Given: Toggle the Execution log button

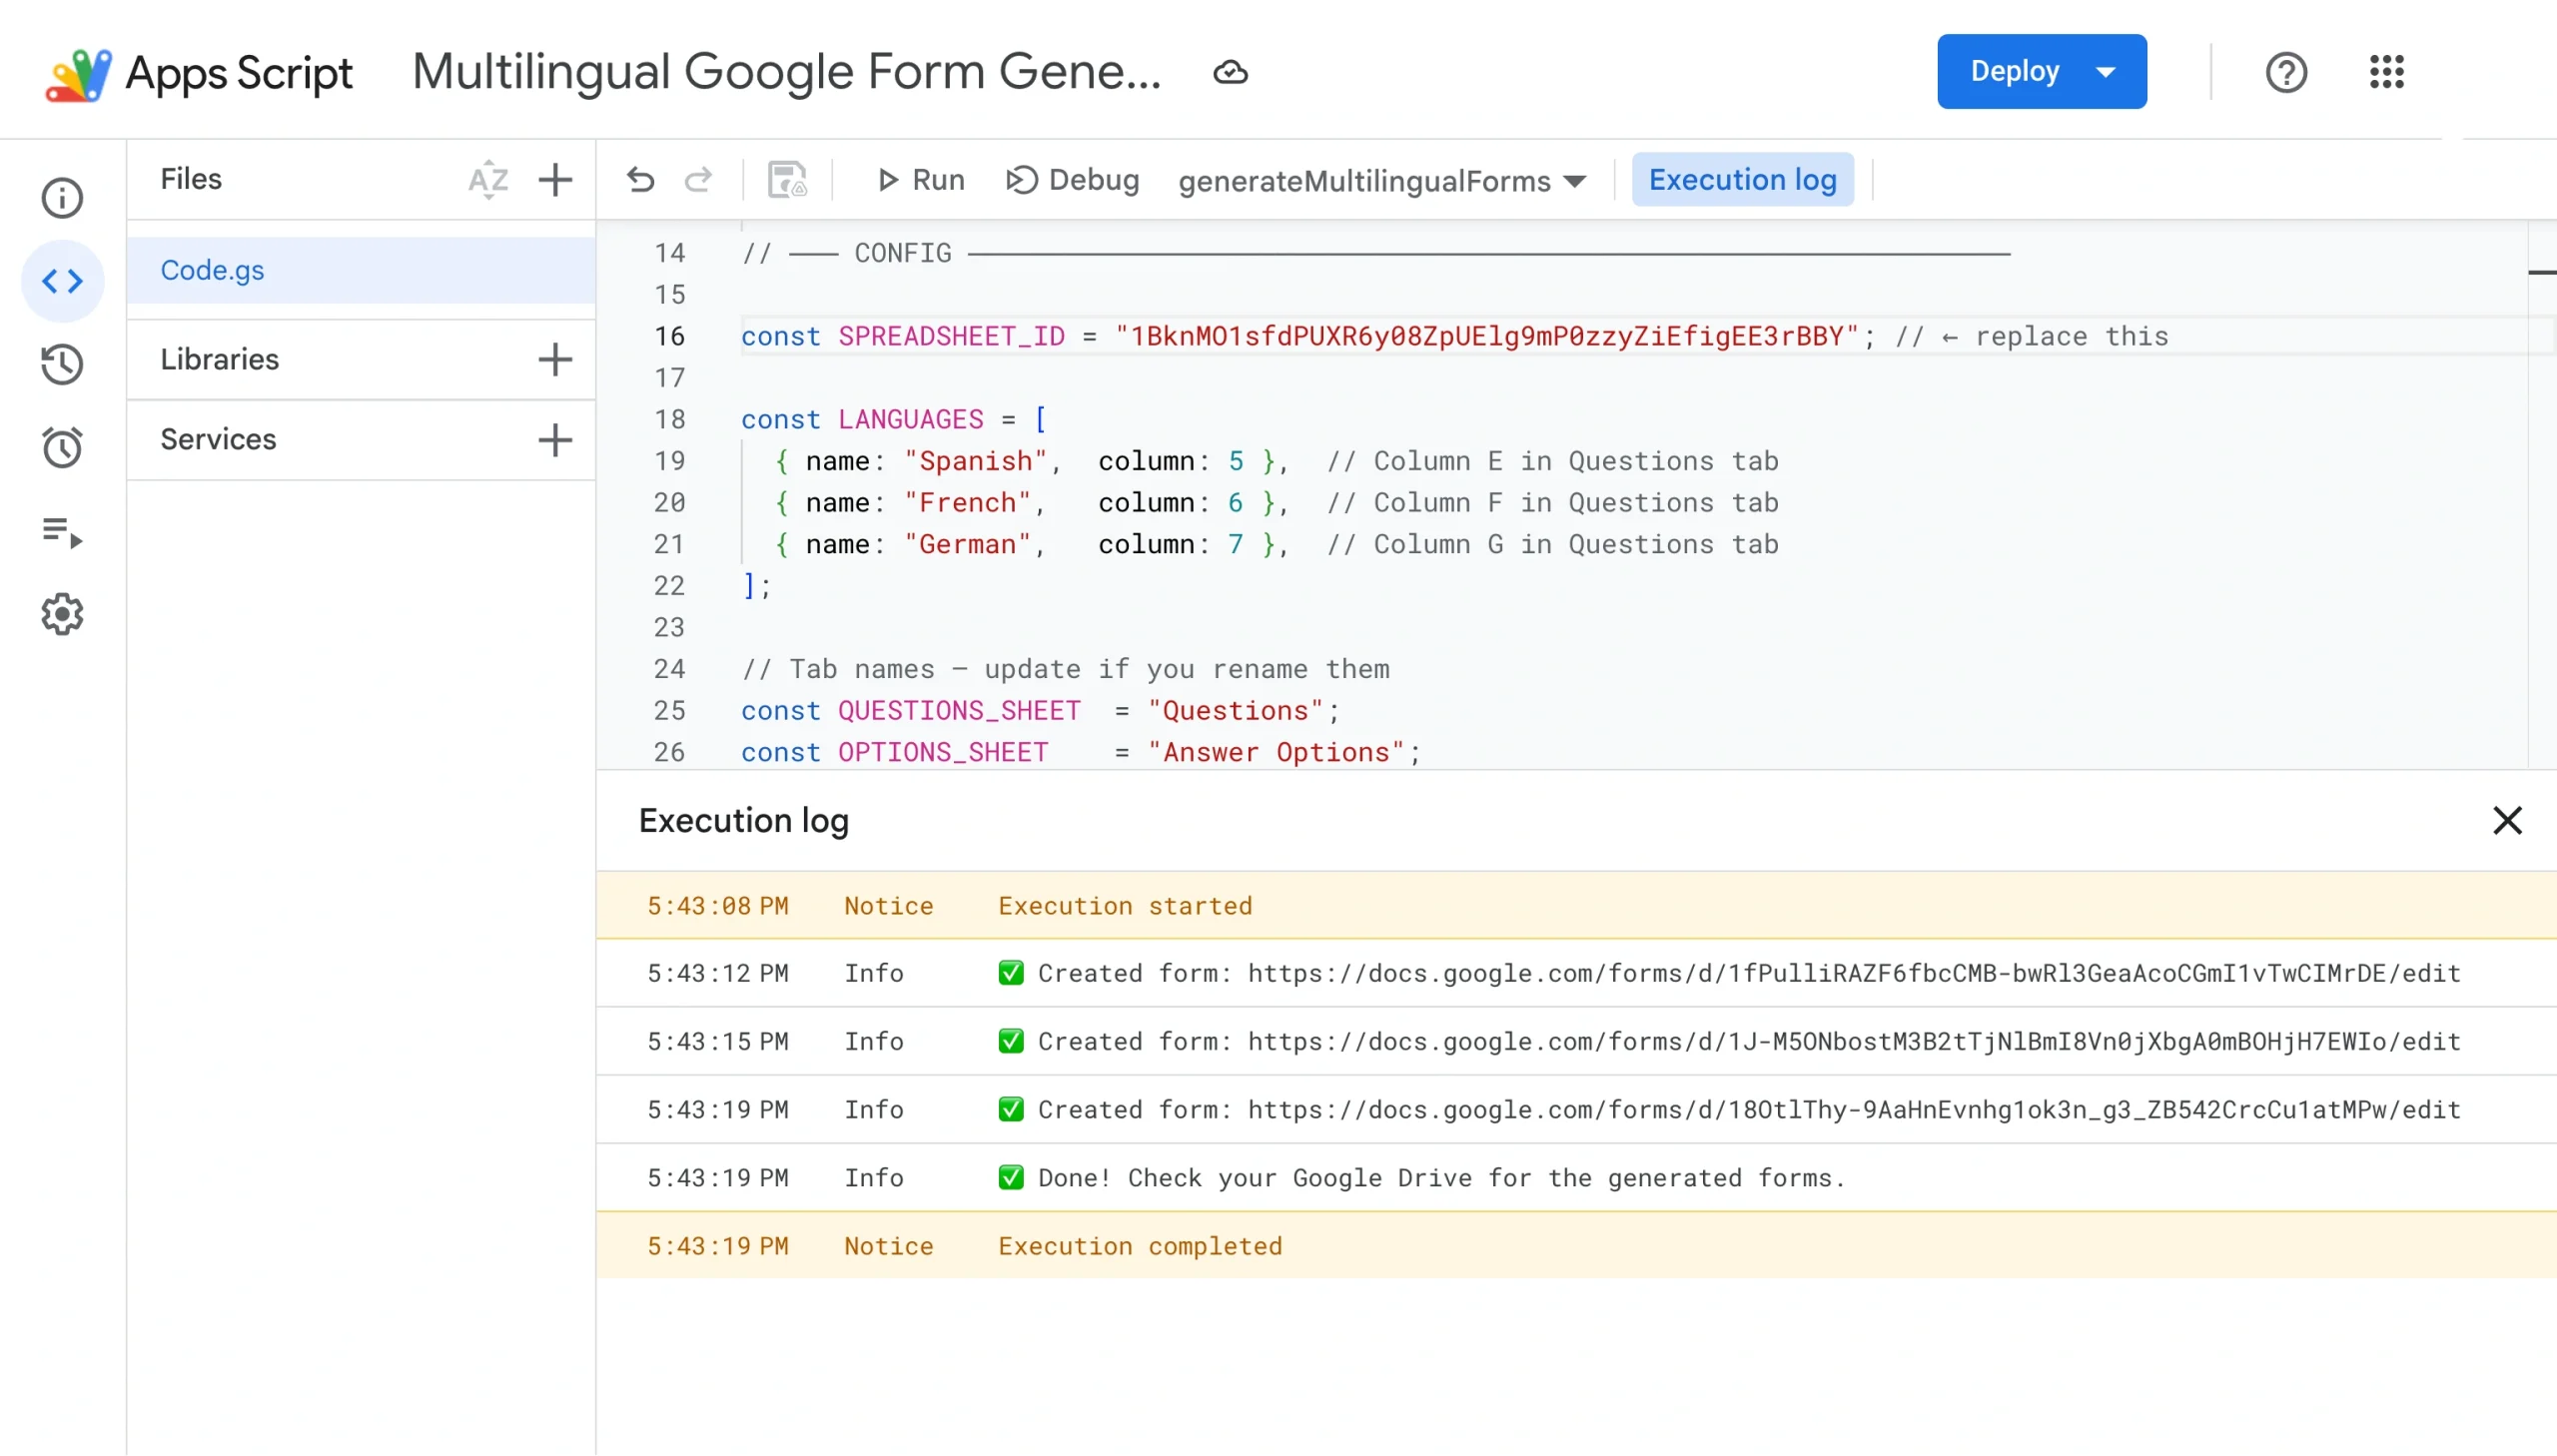Looking at the screenshot, I should [1742, 180].
